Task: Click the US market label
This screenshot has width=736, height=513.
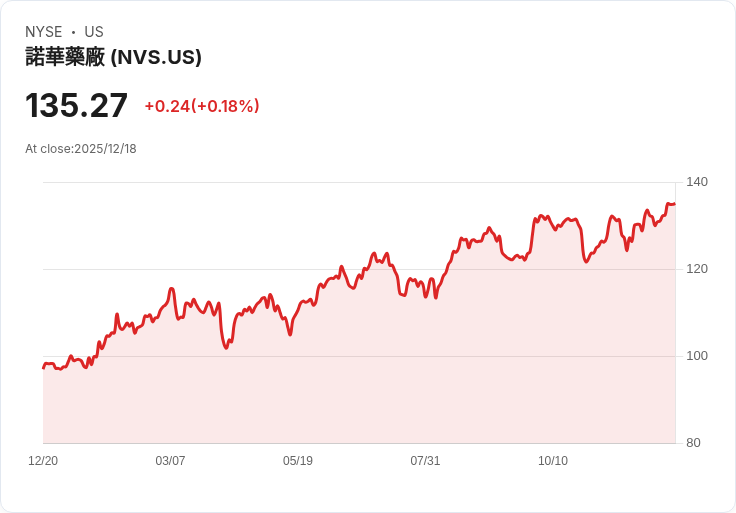Action: (94, 32)
